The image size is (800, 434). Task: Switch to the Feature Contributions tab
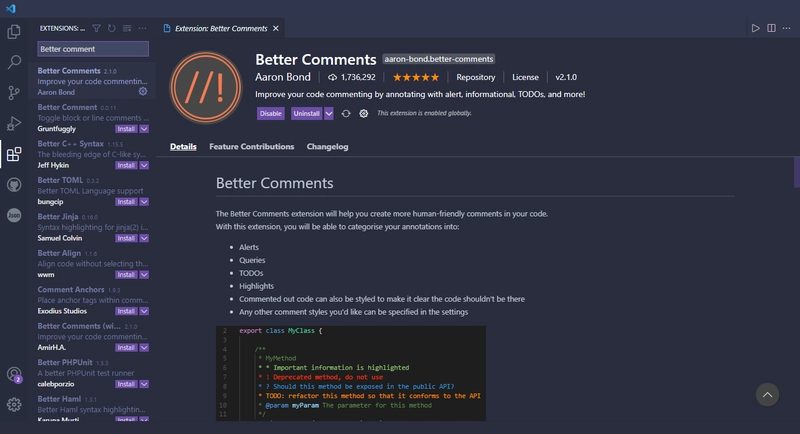(x=252, y=147)
